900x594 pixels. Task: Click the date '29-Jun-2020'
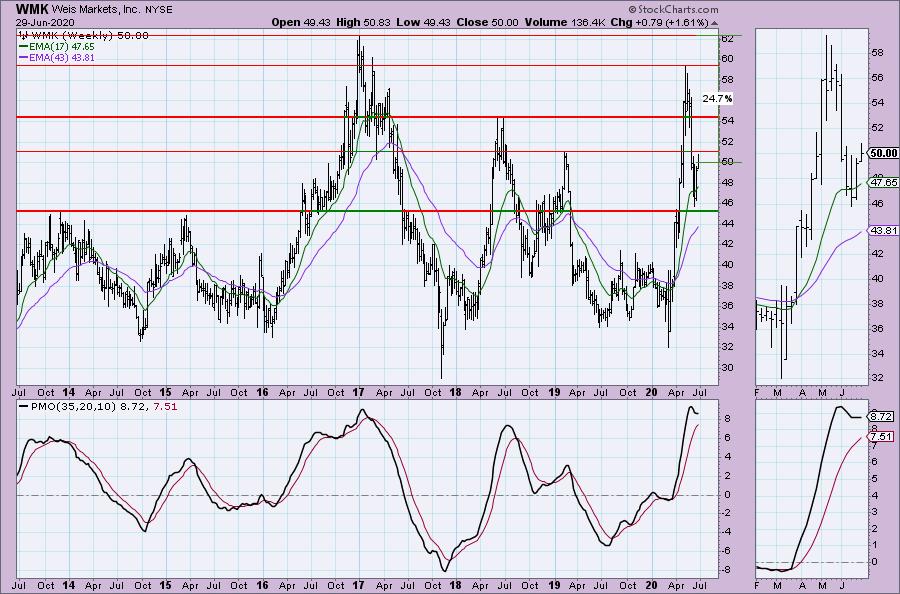point(45,22)
